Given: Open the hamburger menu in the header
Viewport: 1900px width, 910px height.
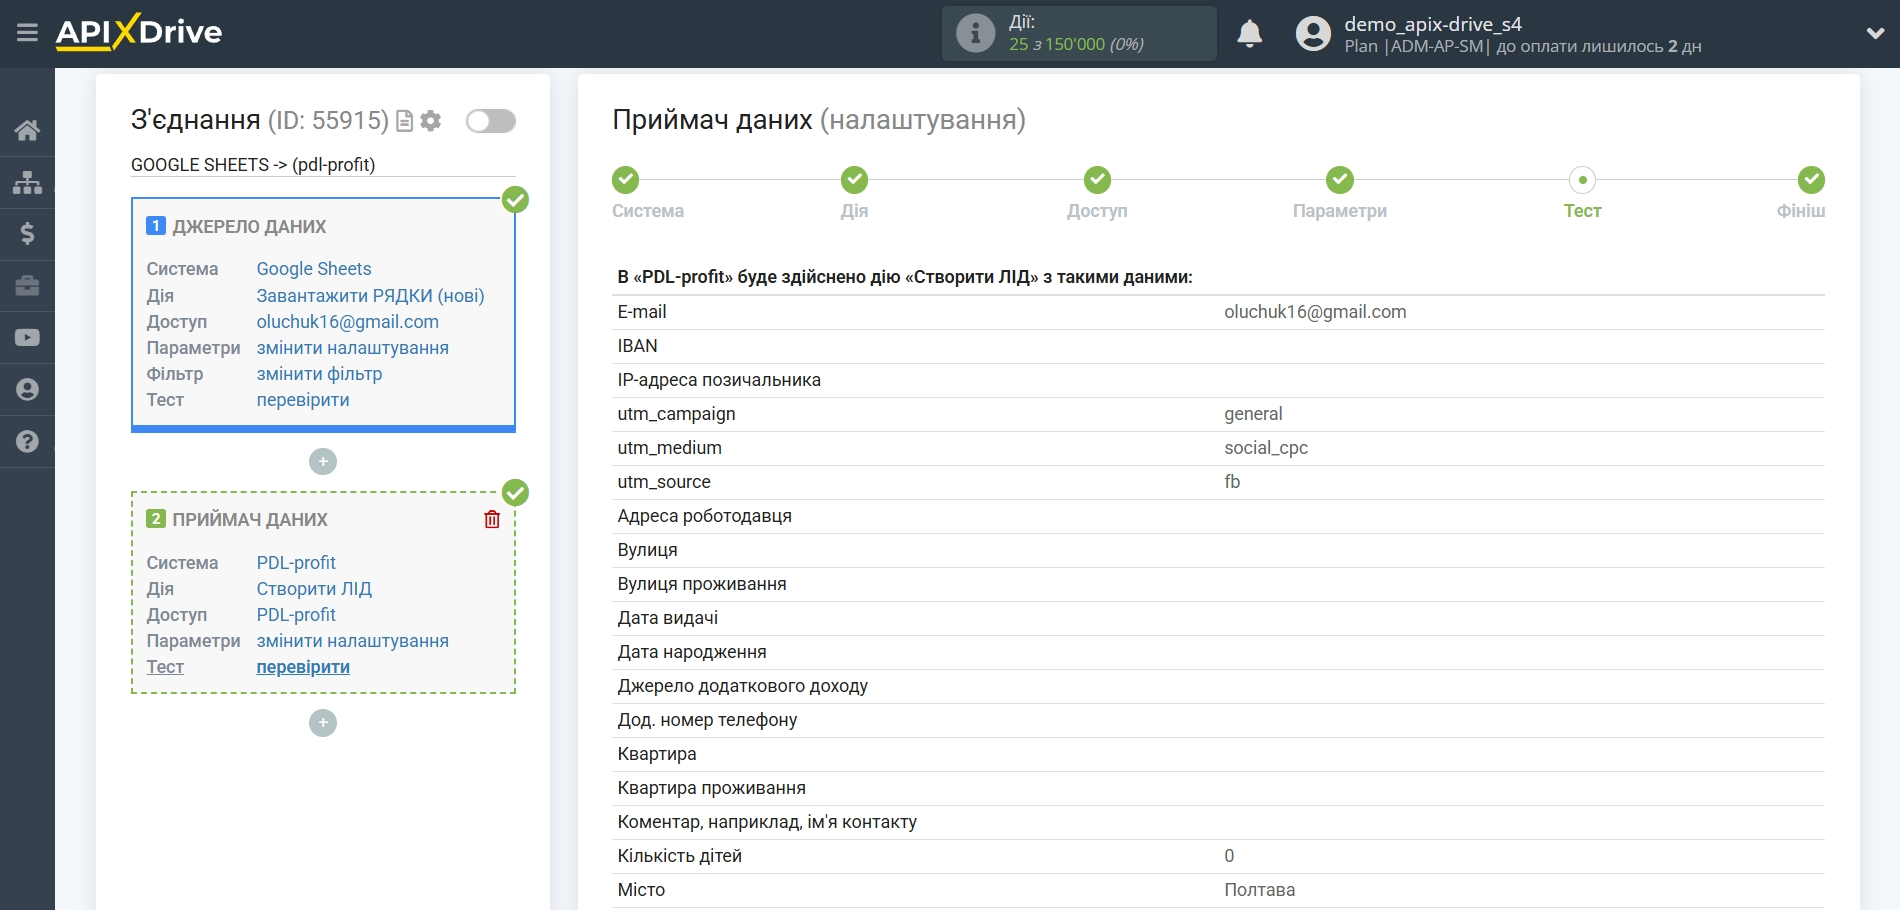Looking at the screenshot, I should point(27,33).
